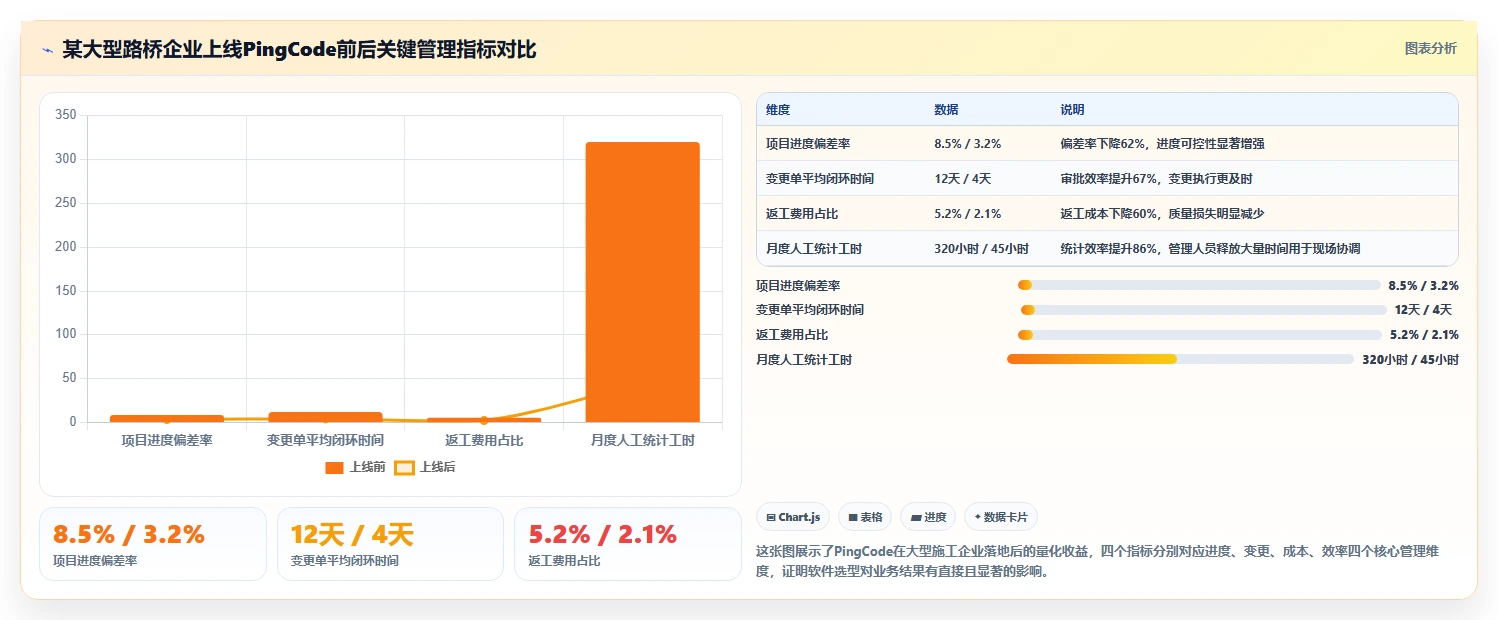
Task: Click the 变更单平均闭环时间 progress bar
Action: coord(1203,310)
